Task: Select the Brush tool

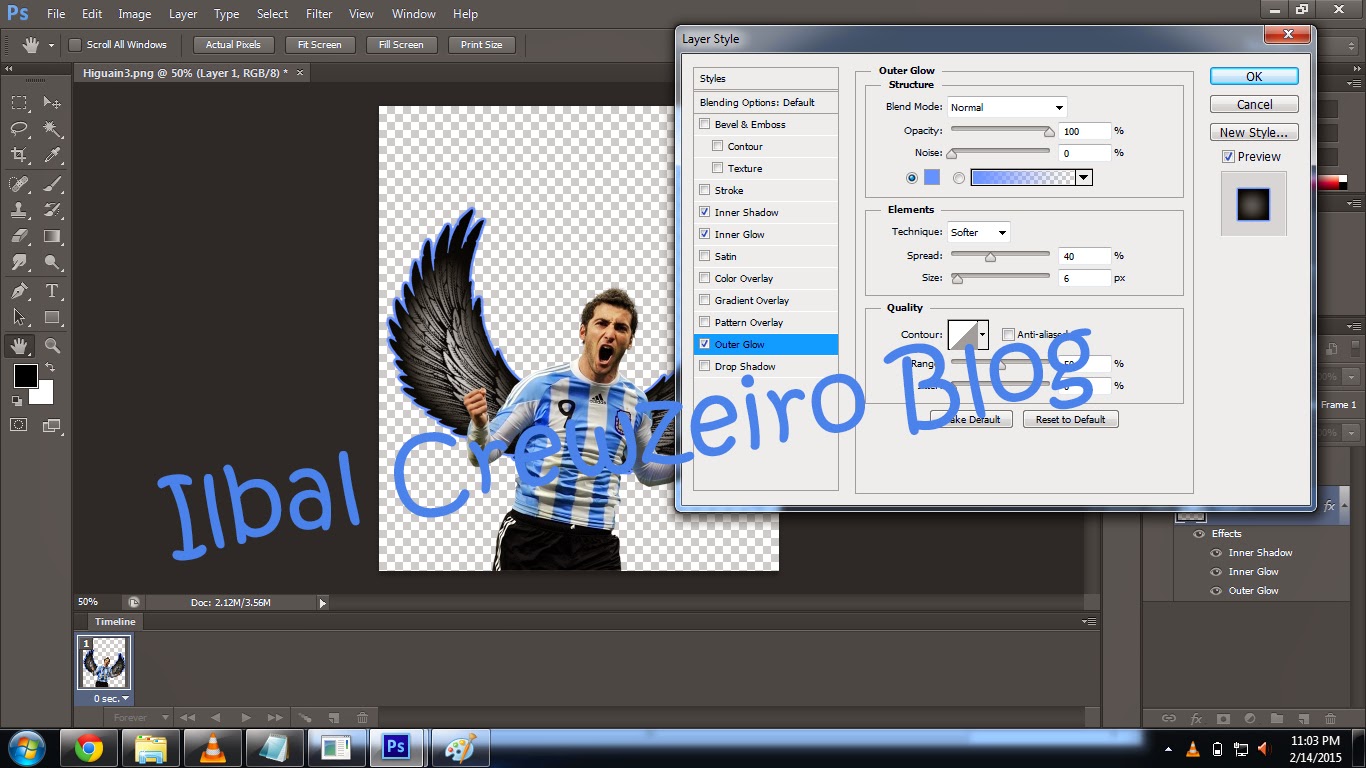Action: pos(52,184)
